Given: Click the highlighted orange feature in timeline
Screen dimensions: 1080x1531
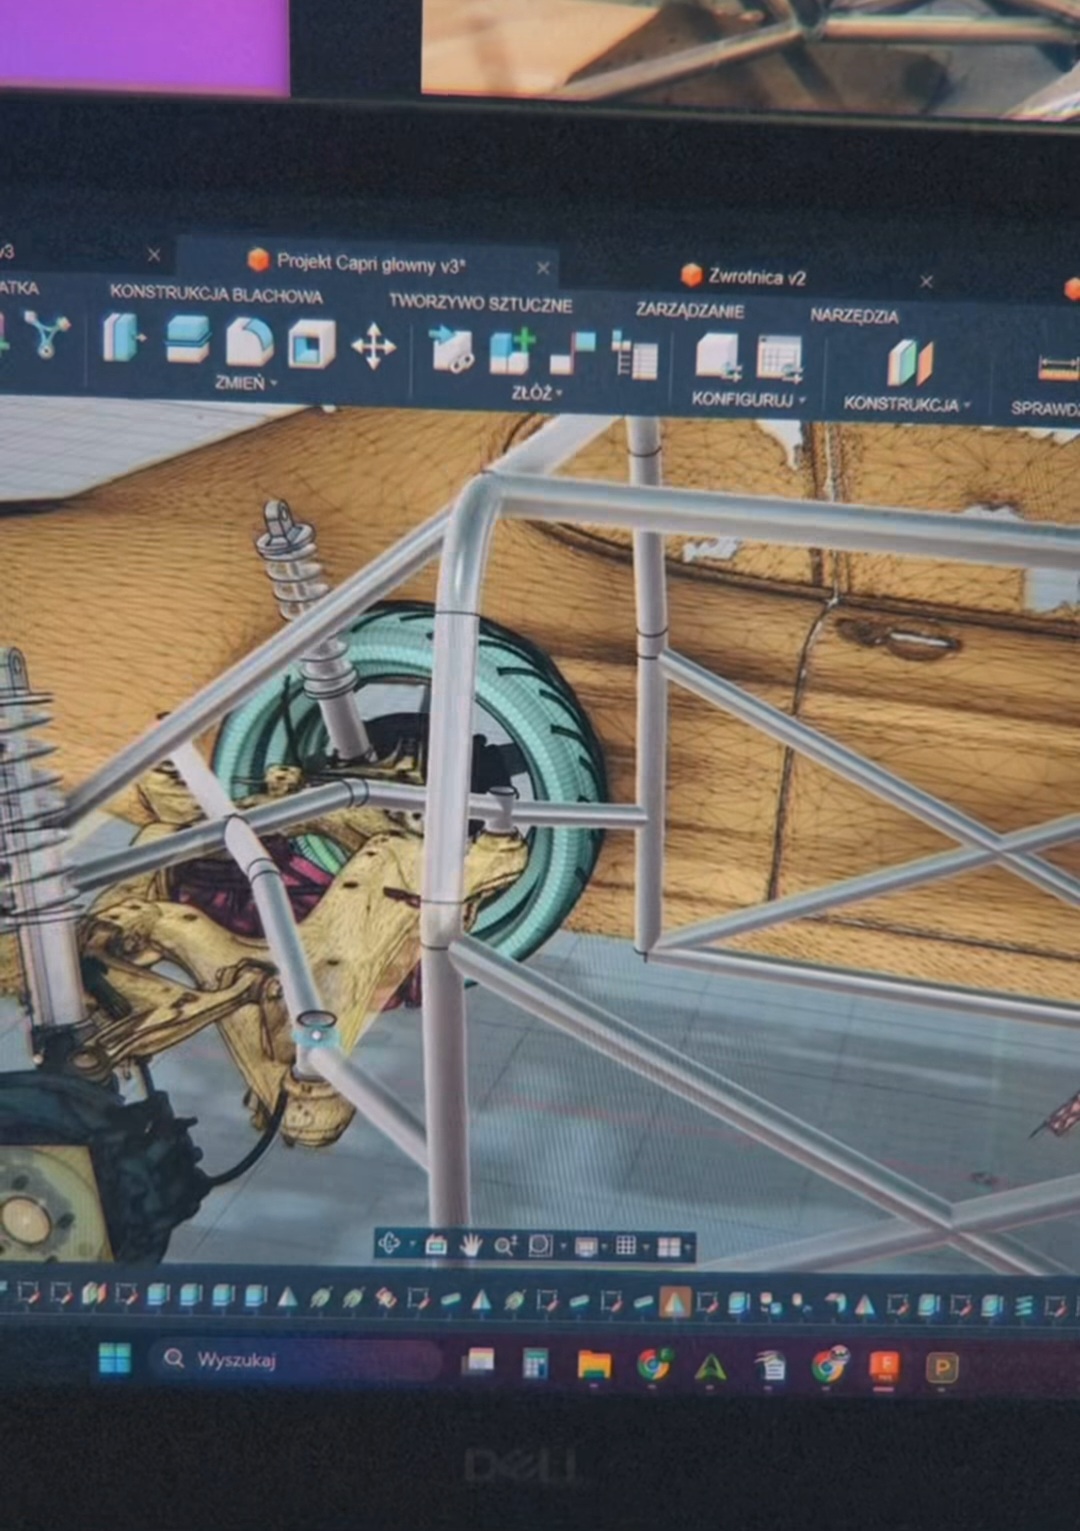Looking at the screenshot, I should (675, 1302).
